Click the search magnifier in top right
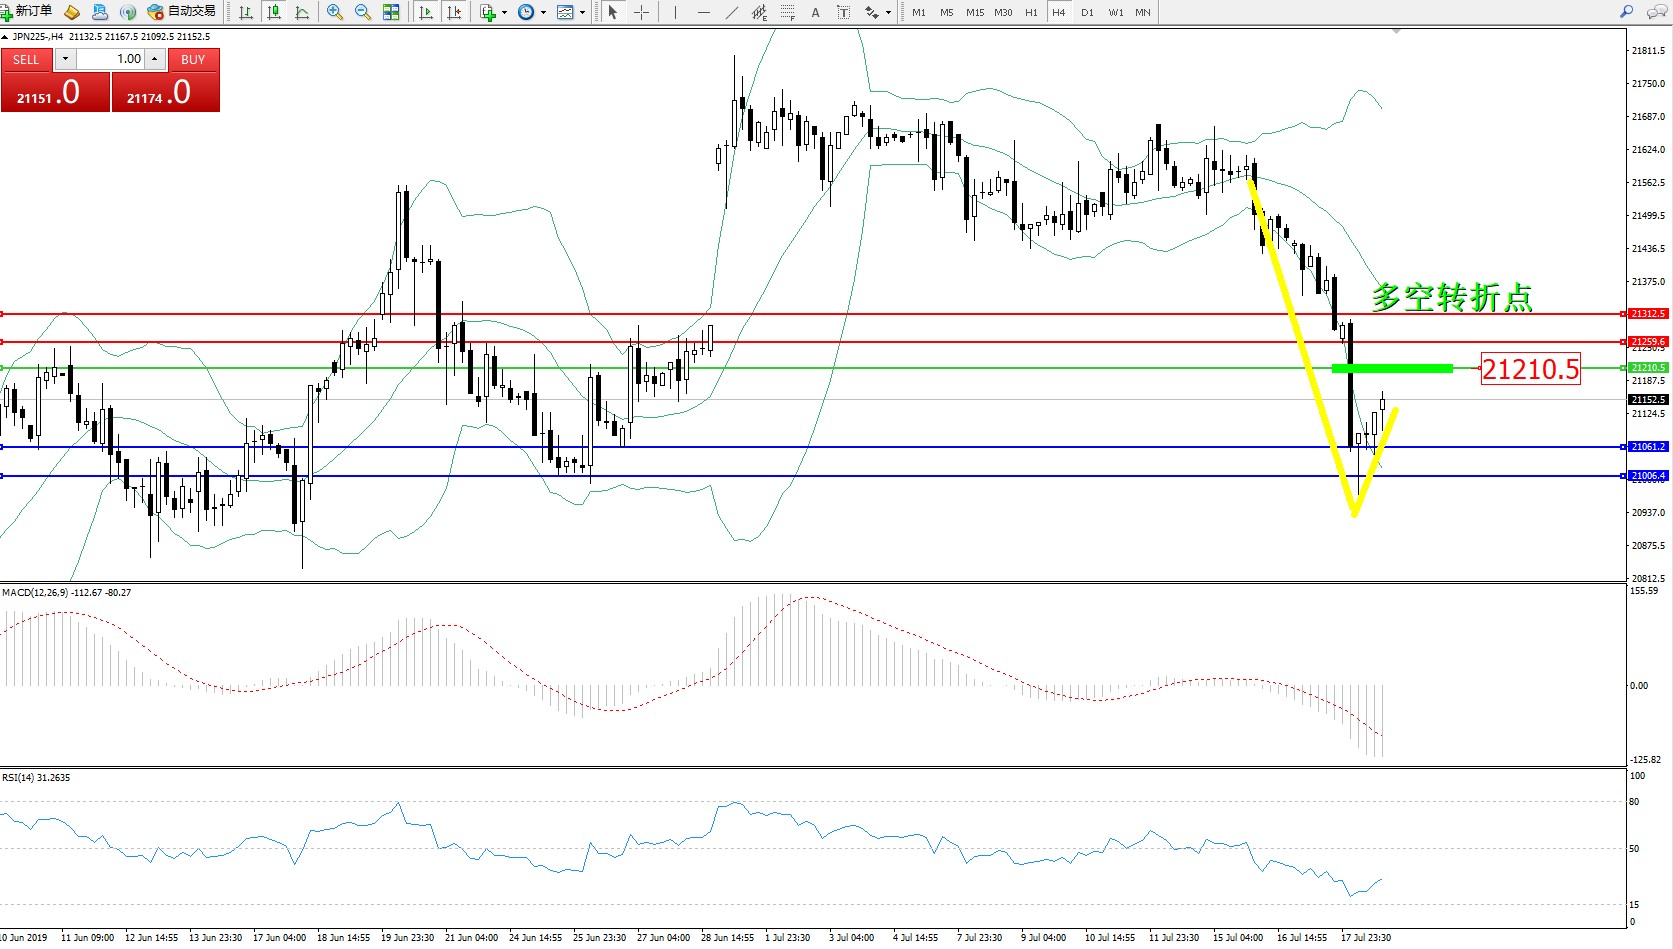The width and height of the screenshot is (1673, 949). [x=1627, y=12]
